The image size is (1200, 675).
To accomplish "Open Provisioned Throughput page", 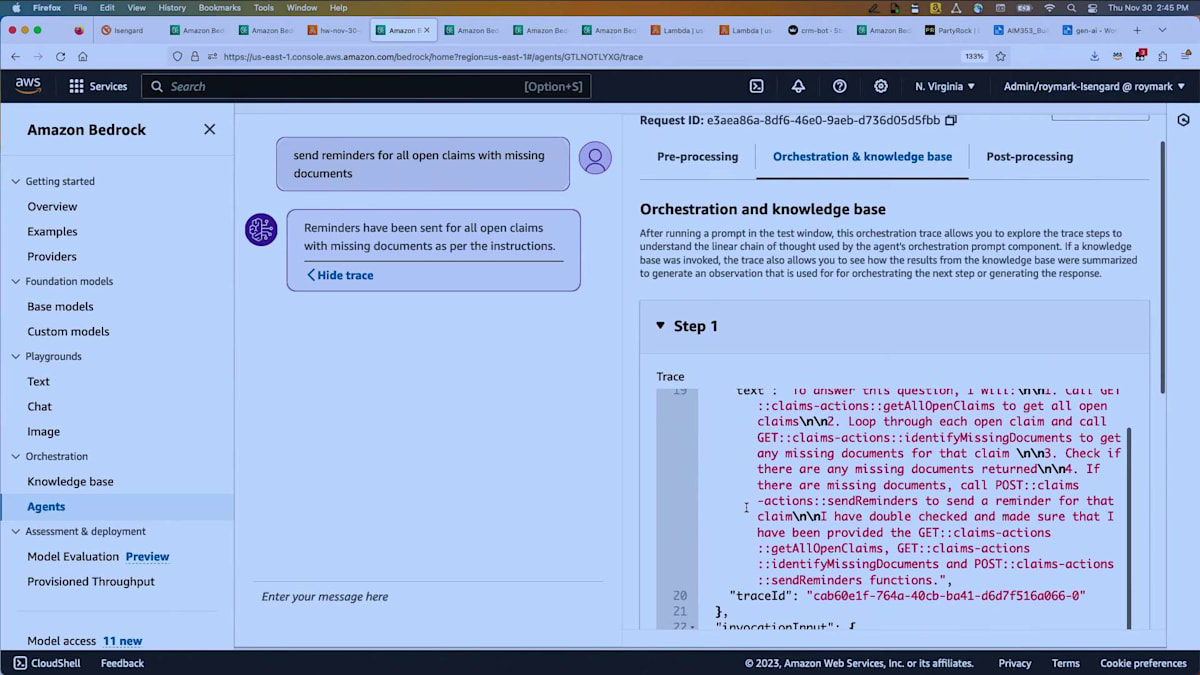I will [x=91, y=581].
